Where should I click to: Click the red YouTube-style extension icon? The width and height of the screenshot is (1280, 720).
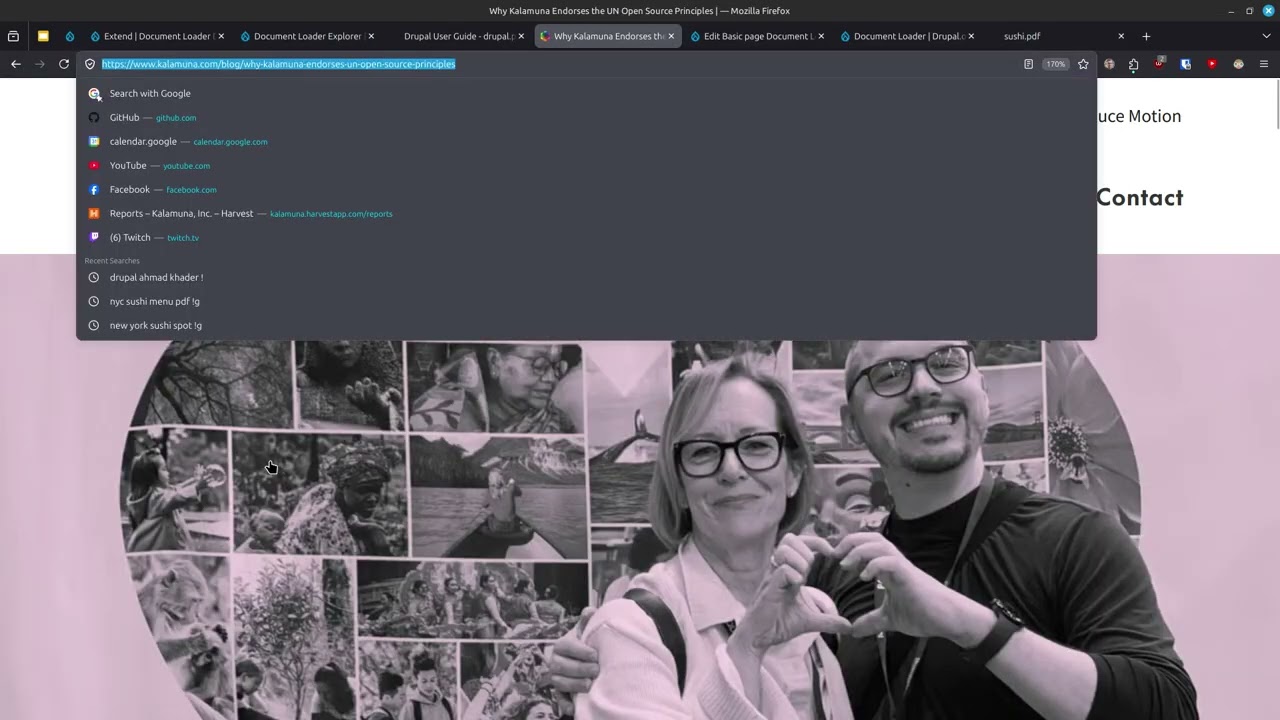click(1212, 64)
